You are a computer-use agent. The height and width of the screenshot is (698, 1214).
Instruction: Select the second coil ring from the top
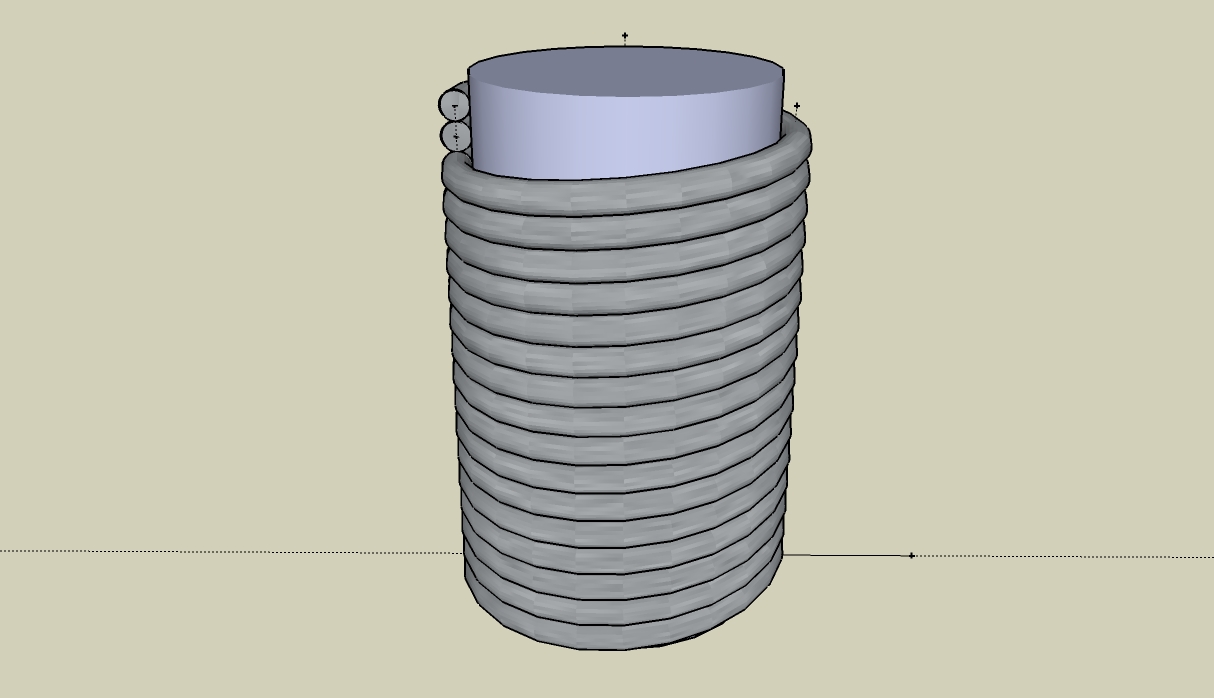(x=625, y=226)
